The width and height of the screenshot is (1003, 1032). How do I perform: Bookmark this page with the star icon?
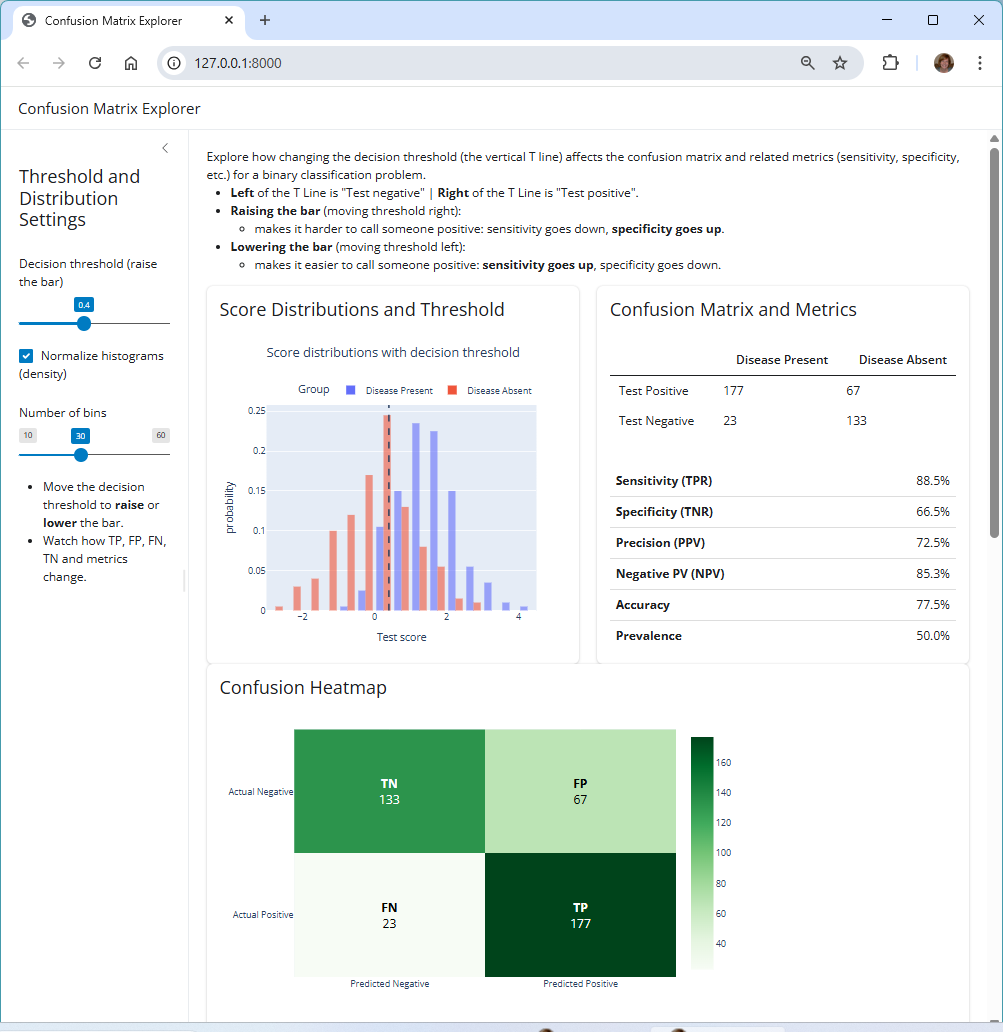click(x=840, y=63)
